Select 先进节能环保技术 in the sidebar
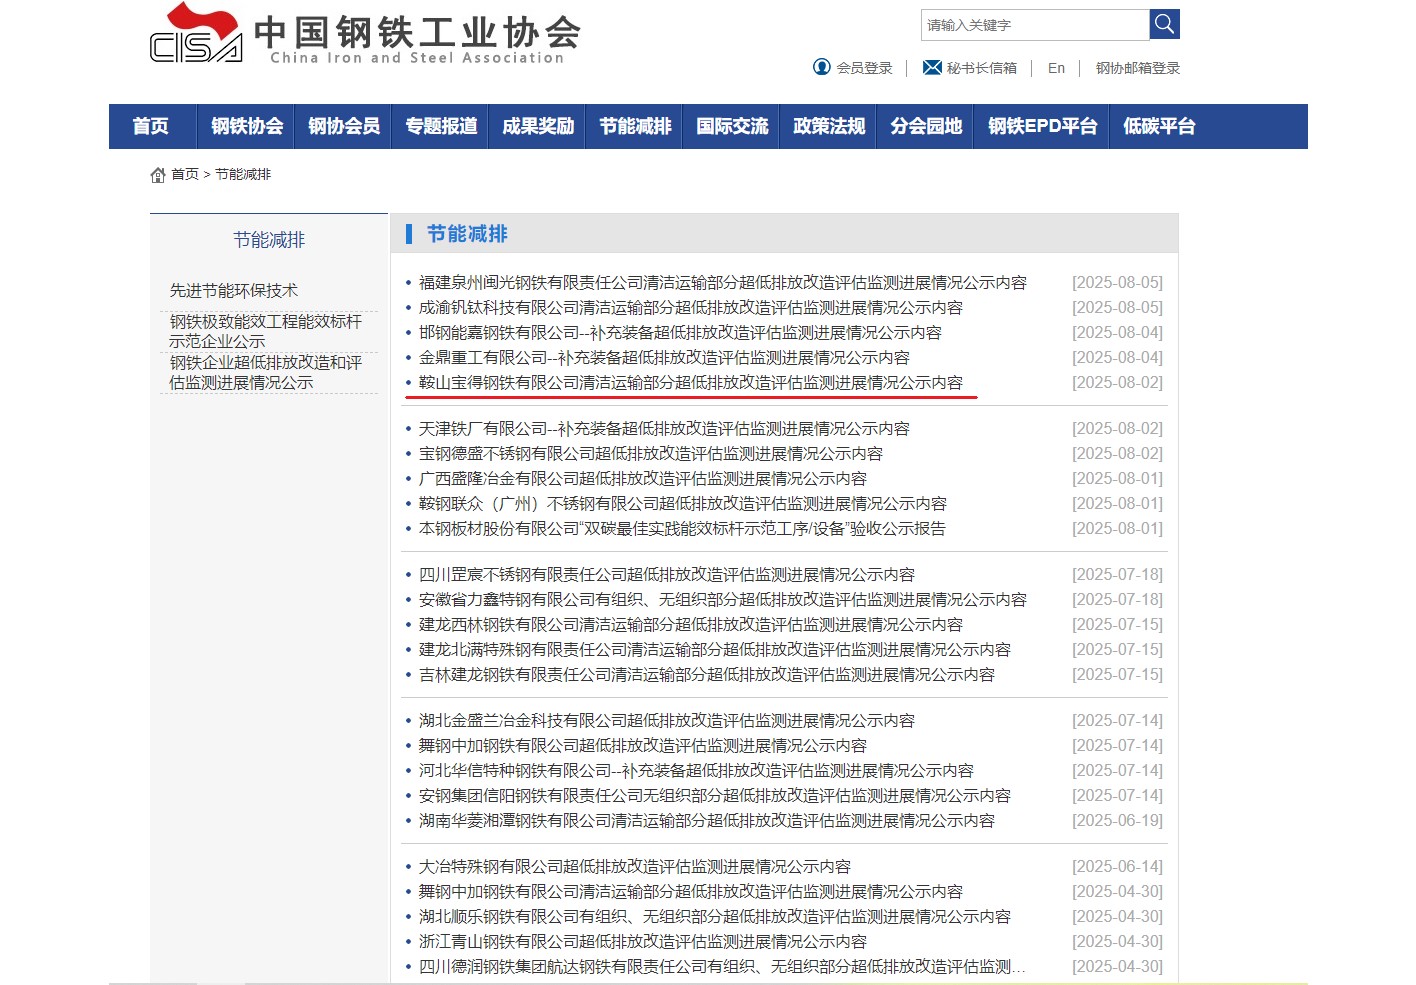Viewport: 1416px width, 985px height. click(x=234, y=290)
